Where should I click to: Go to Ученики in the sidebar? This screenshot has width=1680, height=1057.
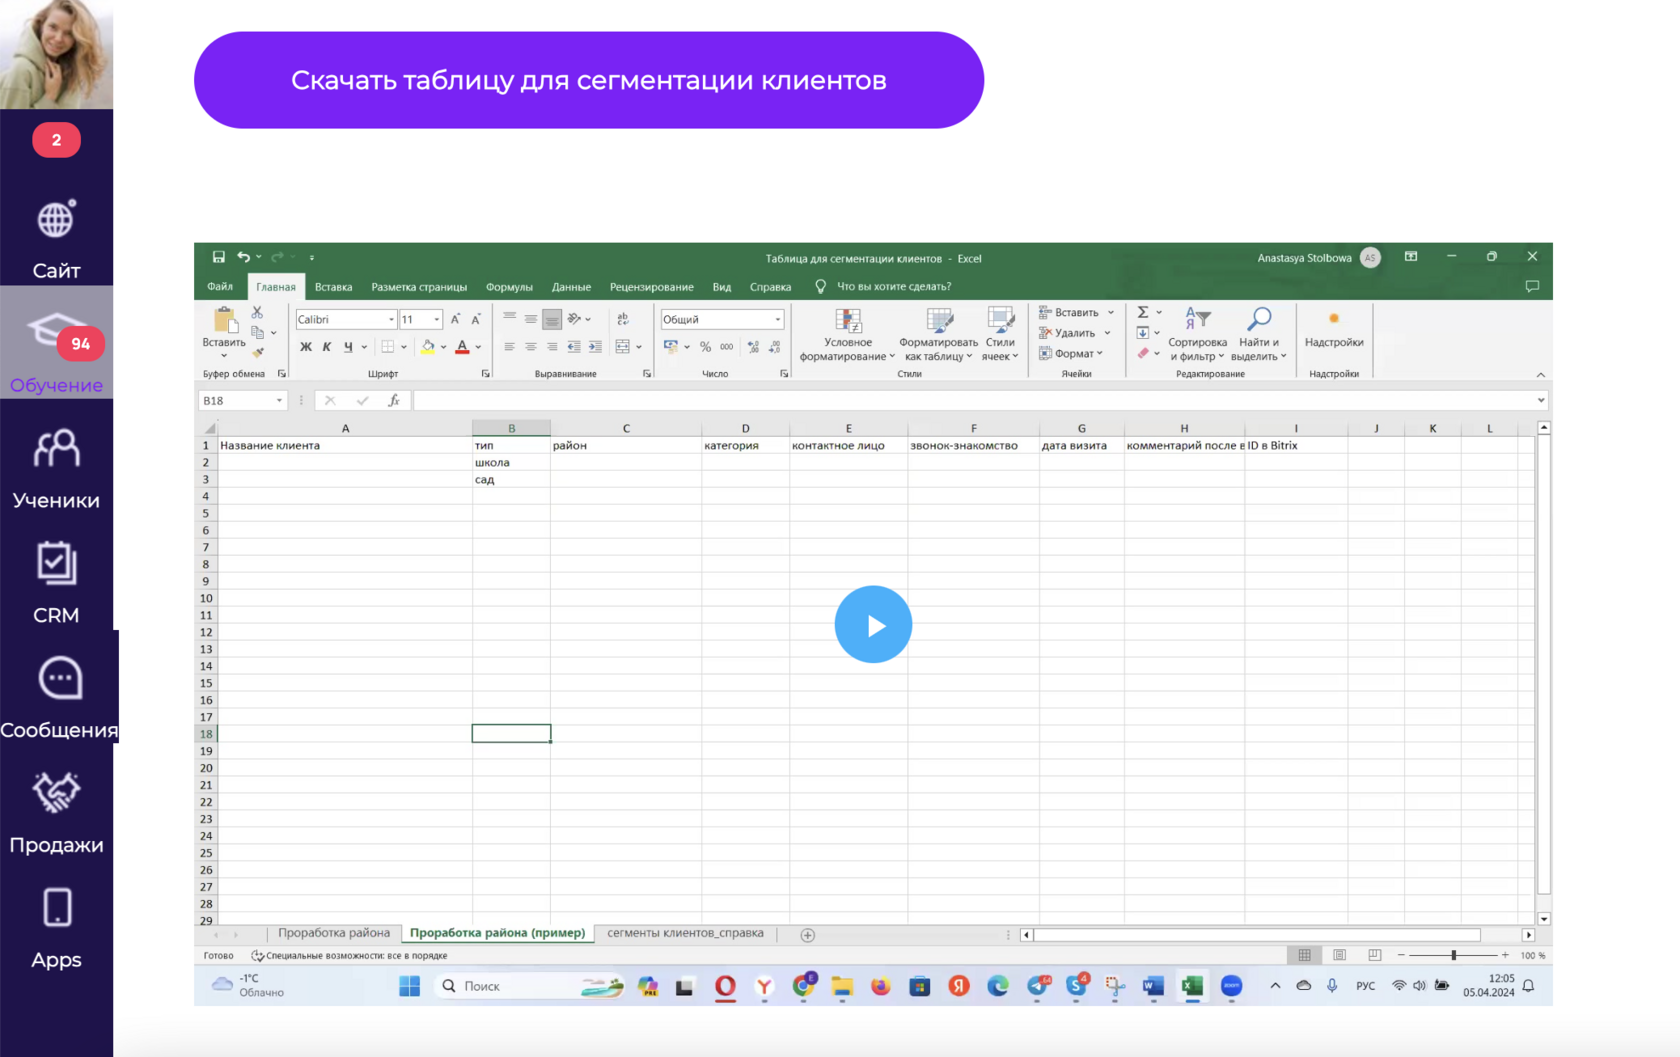coord(56,470)
